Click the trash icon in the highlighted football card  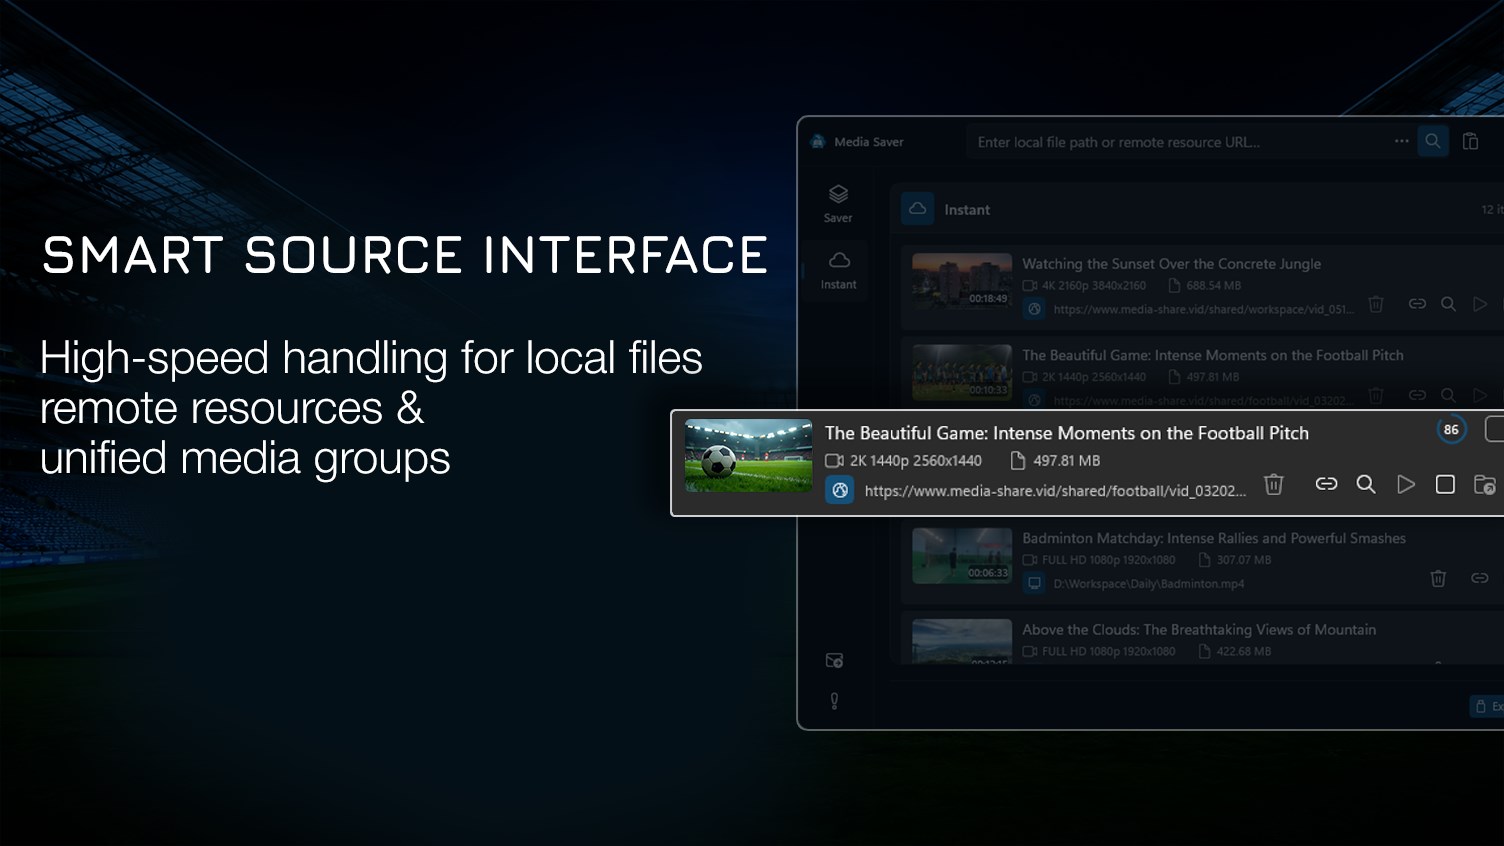click(1273, 484)
